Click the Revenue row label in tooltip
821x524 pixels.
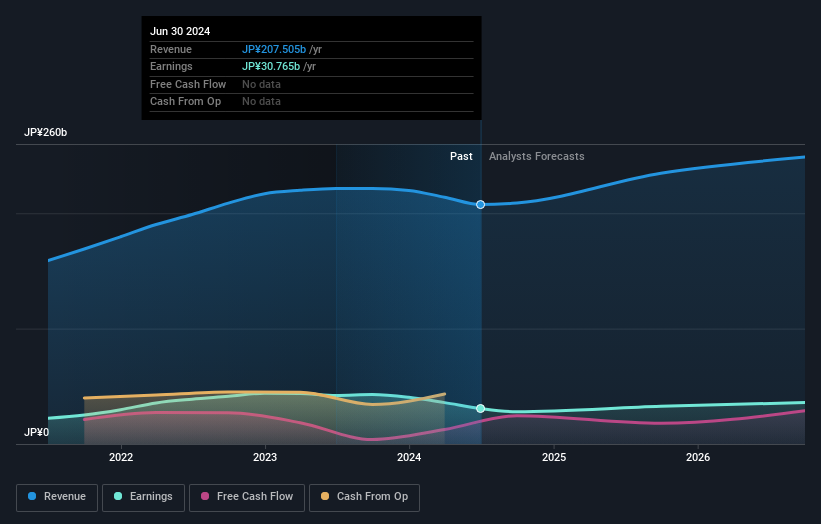pyautogui.click(x=171, y=49)
